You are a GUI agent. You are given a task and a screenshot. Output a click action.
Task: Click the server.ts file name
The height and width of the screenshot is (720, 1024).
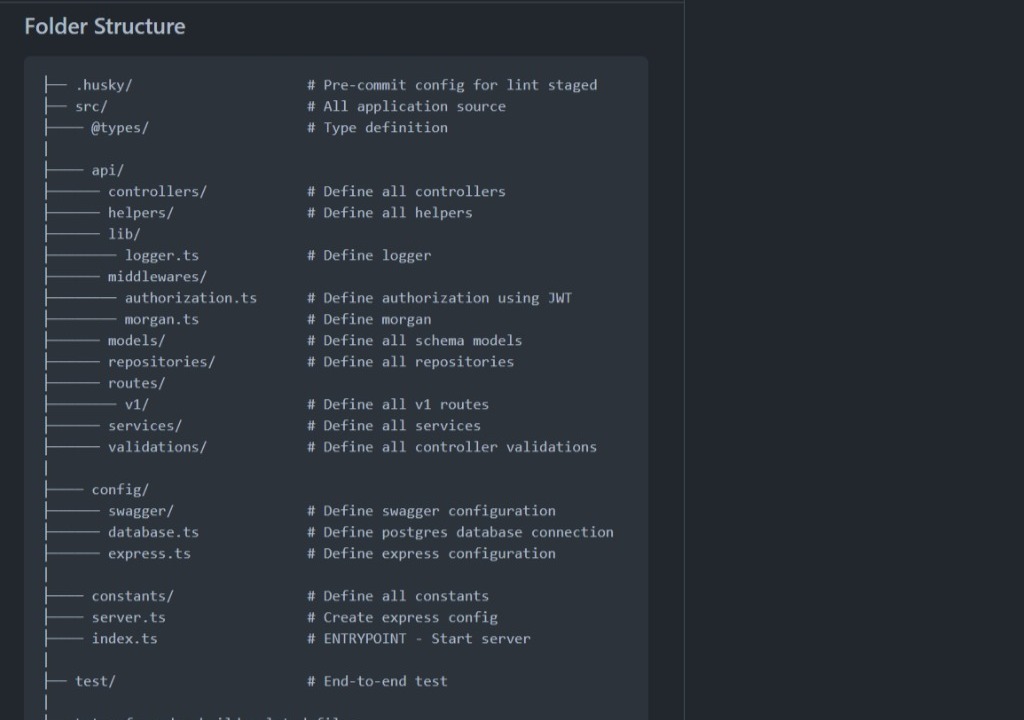pos(129,617)
